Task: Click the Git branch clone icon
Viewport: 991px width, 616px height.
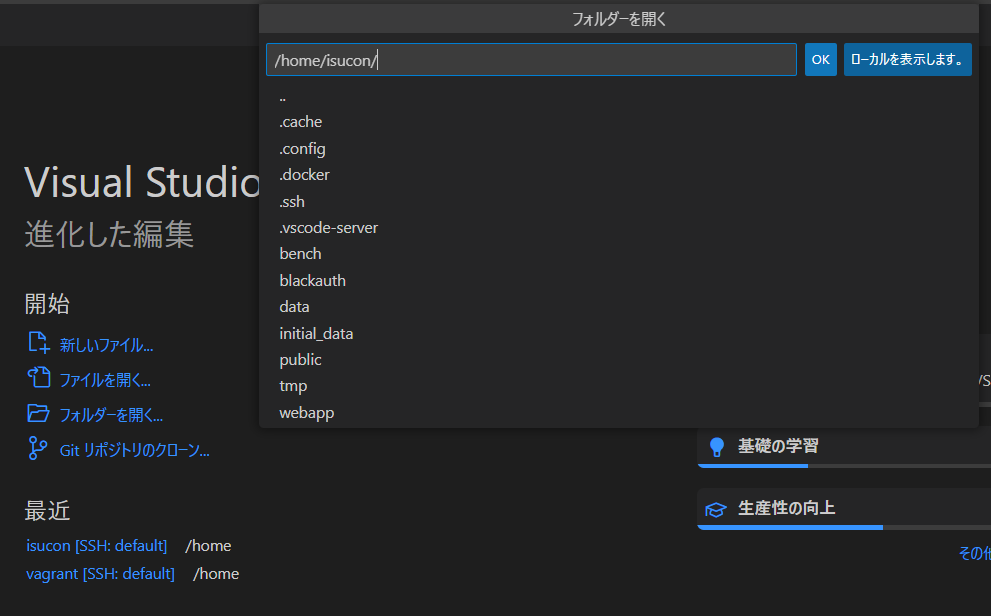Action: [37, 449]
